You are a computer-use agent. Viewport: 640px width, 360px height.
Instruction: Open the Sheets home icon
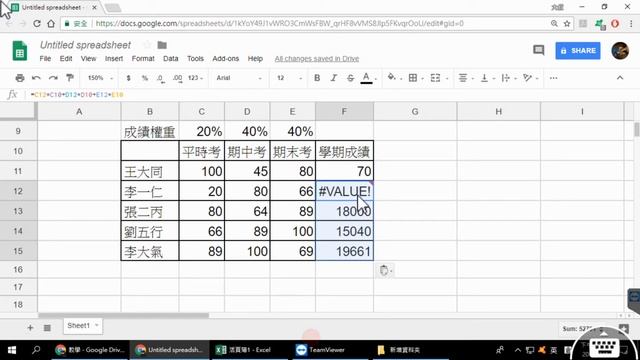(x=20, y=51)
